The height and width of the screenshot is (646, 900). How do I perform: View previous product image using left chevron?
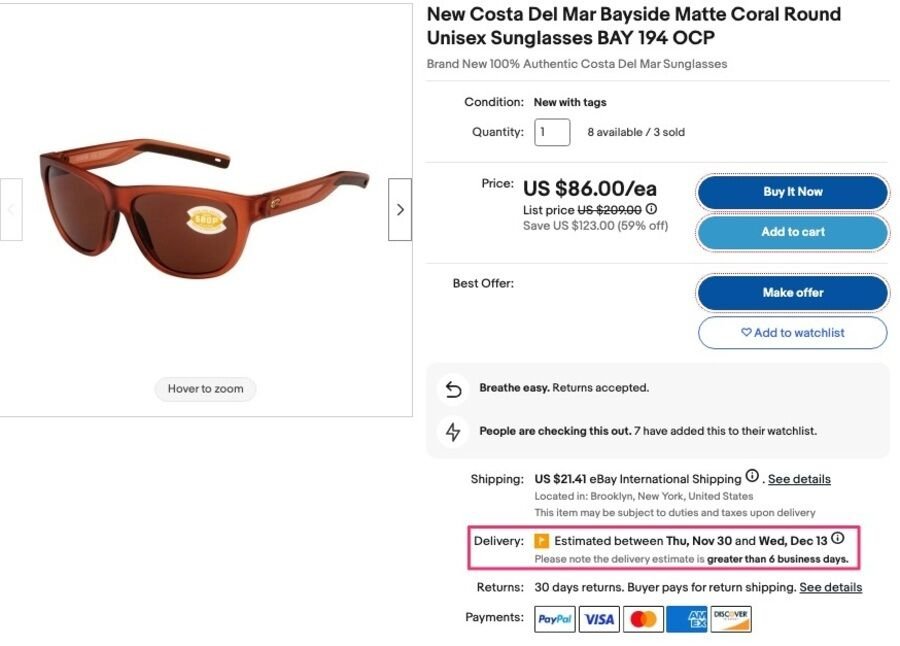[11, 210]
